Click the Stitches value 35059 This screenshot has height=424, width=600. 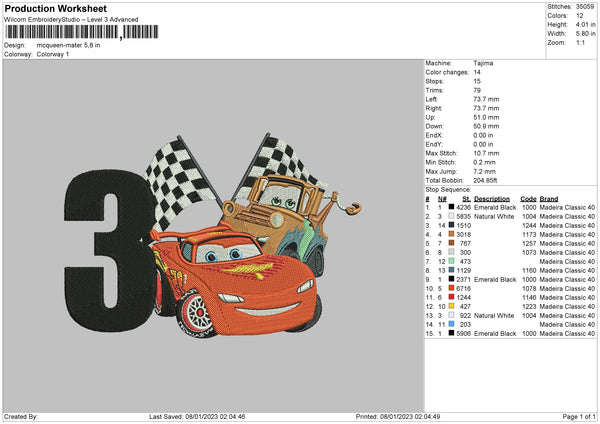coord(585,7)
